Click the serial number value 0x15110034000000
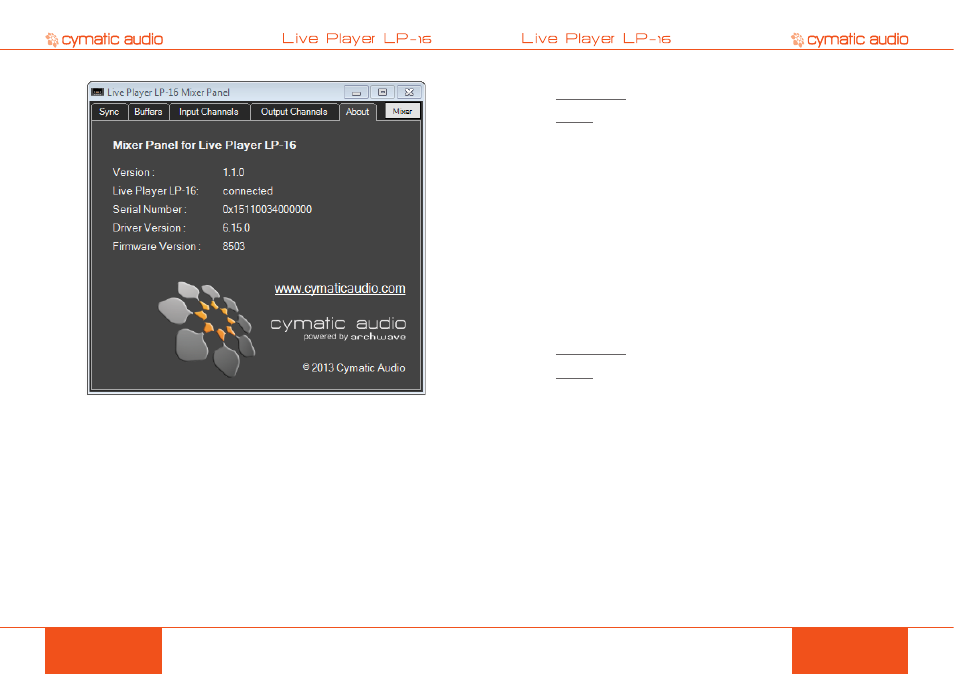The width and height of the screenshot is (954, 674). (267, 209)
